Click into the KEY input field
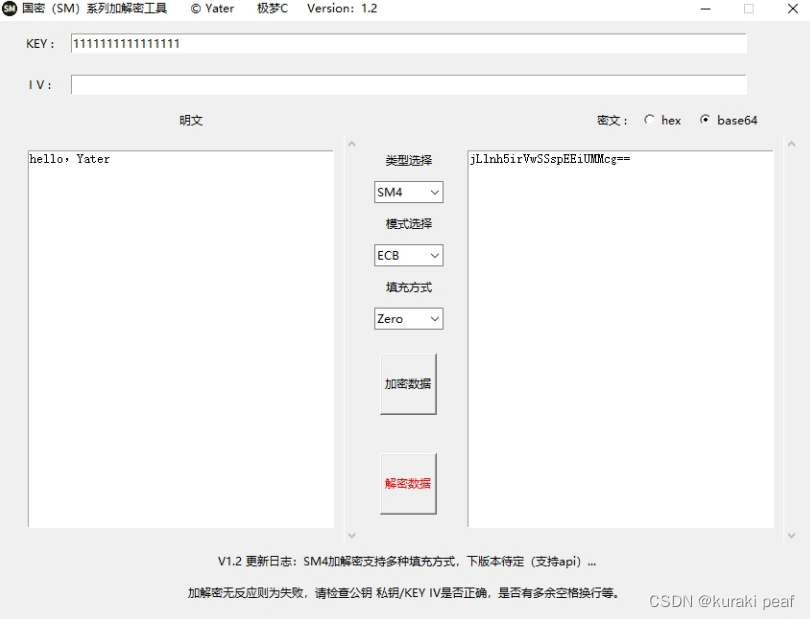This screenshot has width=810, height=619. [409, 43]
